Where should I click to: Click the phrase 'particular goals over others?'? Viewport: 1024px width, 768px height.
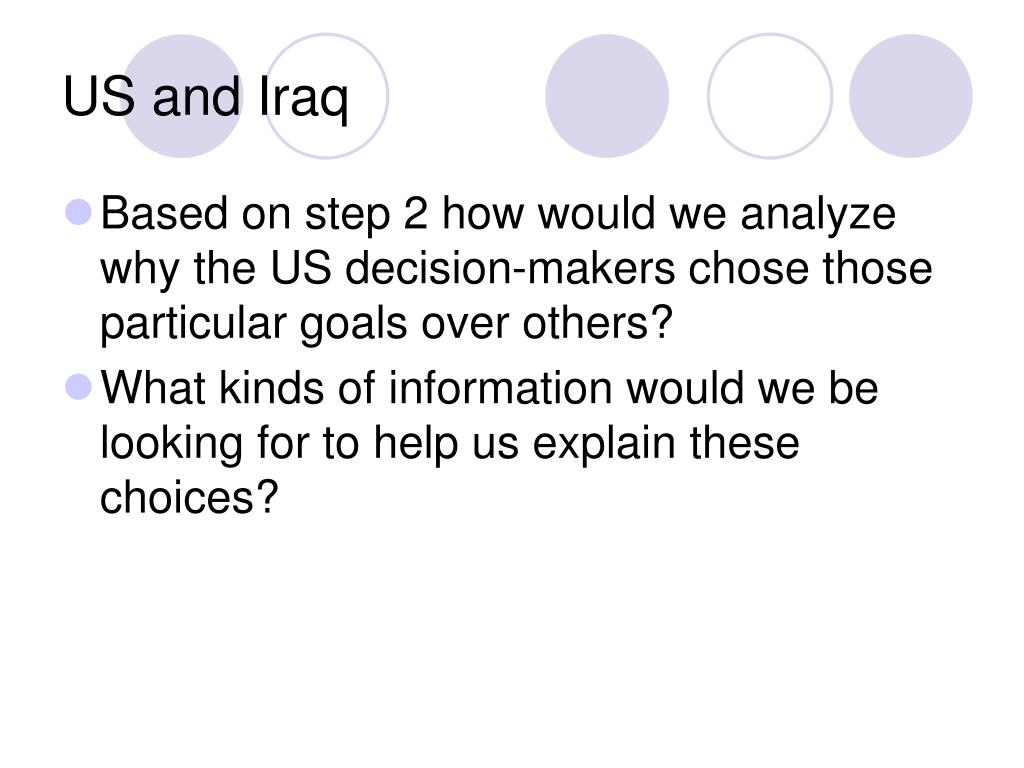coord(386,325)
